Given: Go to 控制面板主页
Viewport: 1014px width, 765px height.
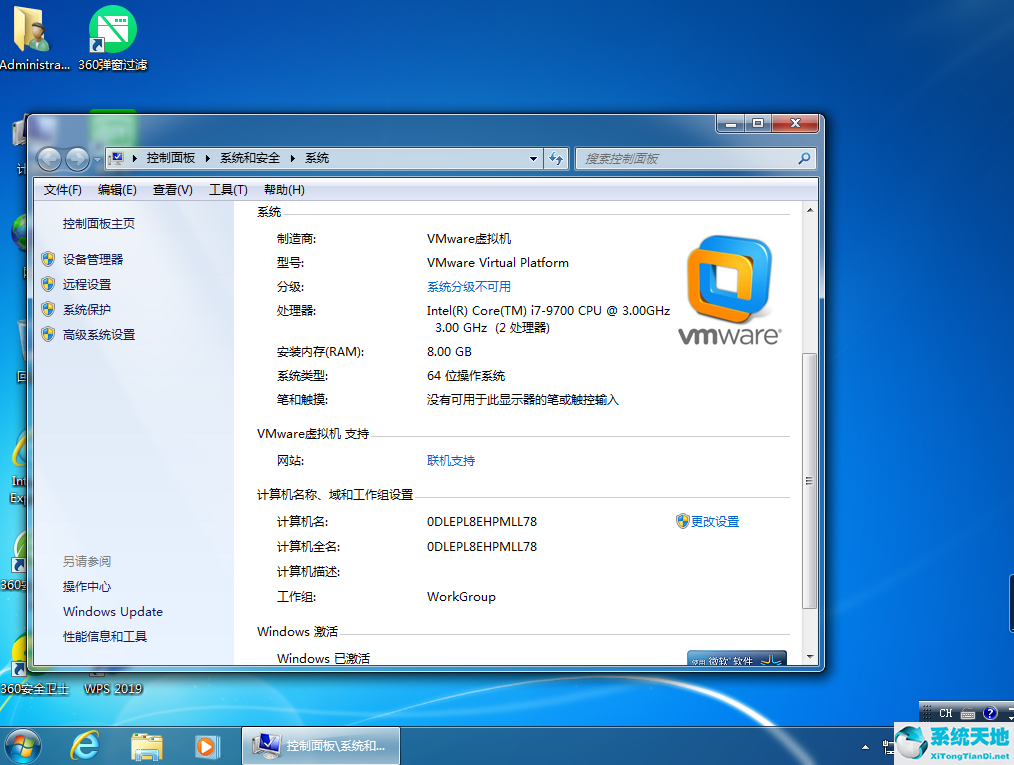Looking at the screenshot, I should click(x=99, y=224).
